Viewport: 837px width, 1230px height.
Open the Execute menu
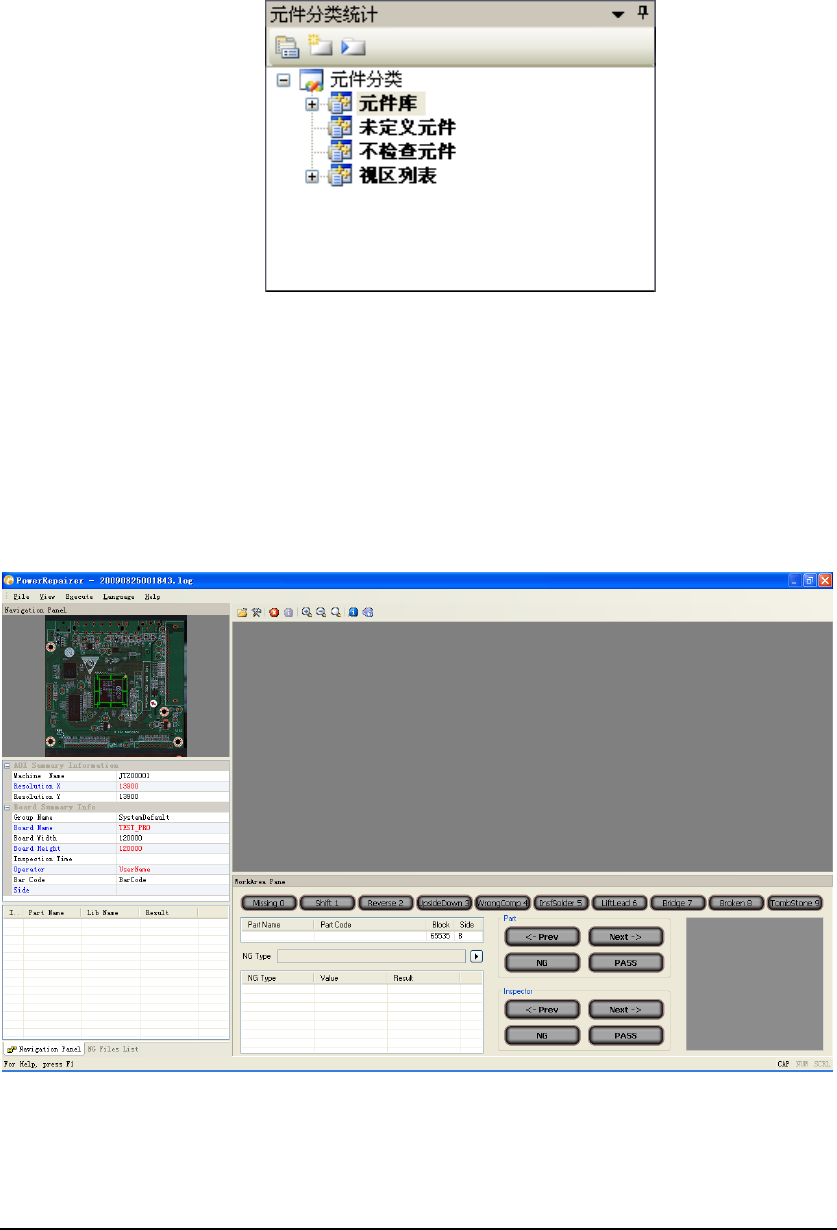coord(80,596)
